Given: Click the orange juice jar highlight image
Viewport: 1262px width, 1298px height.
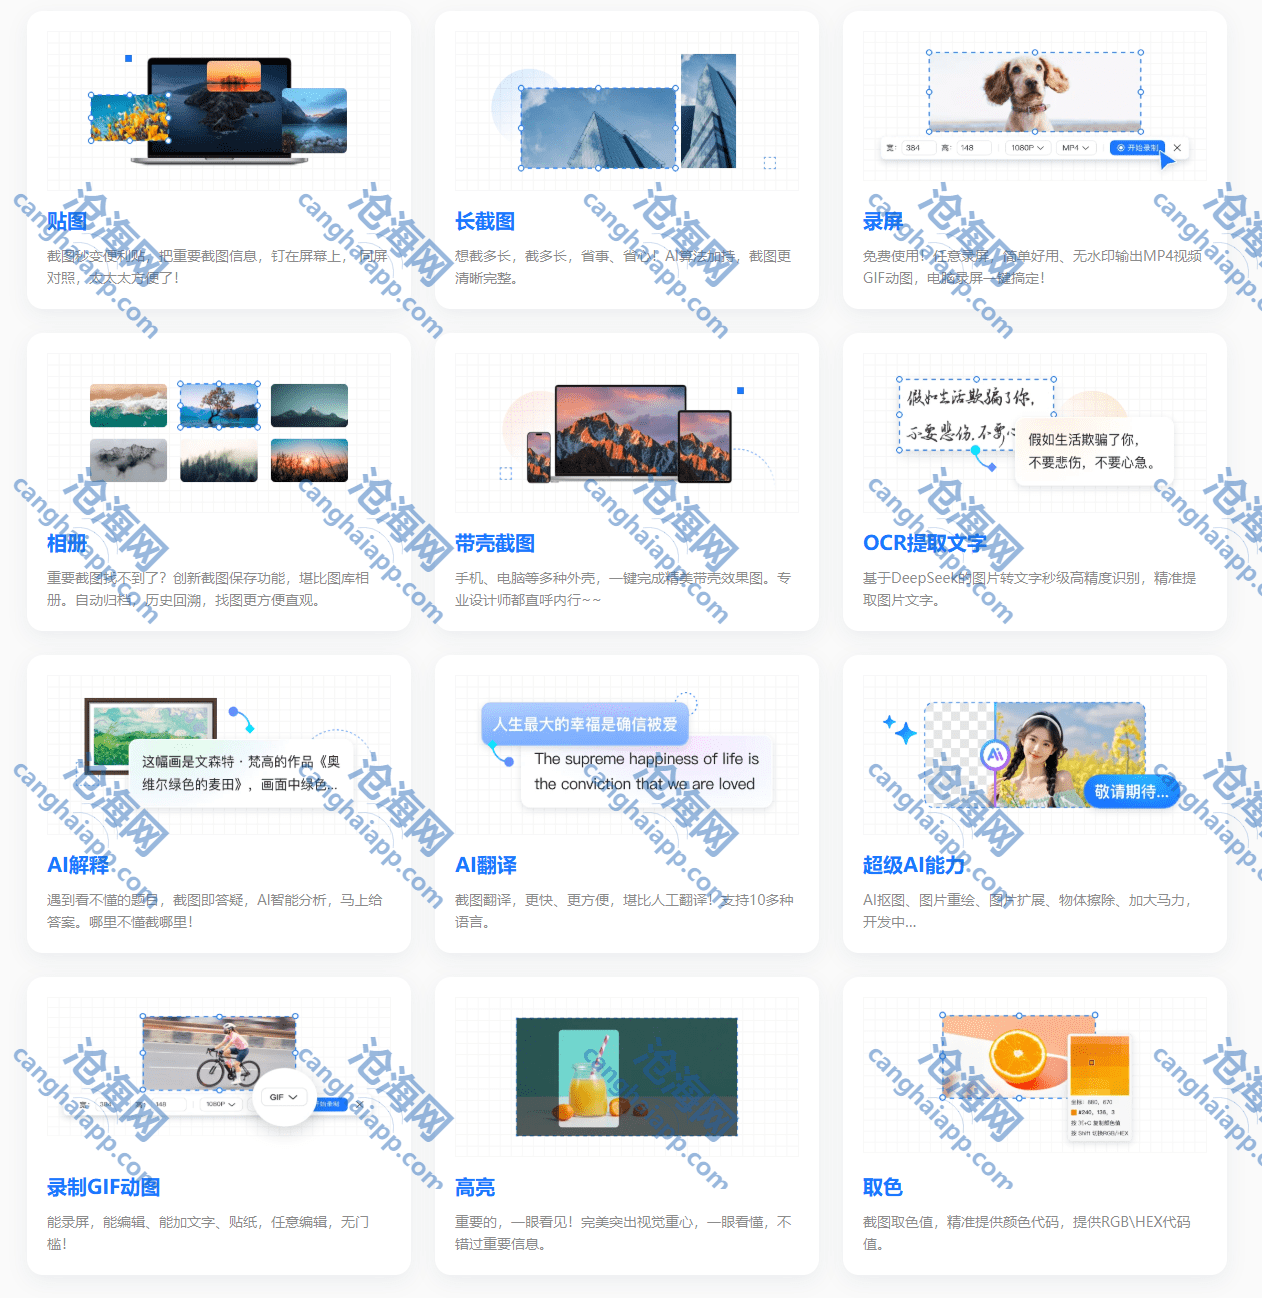Looking at the screenshot, I should [589, 1073].
